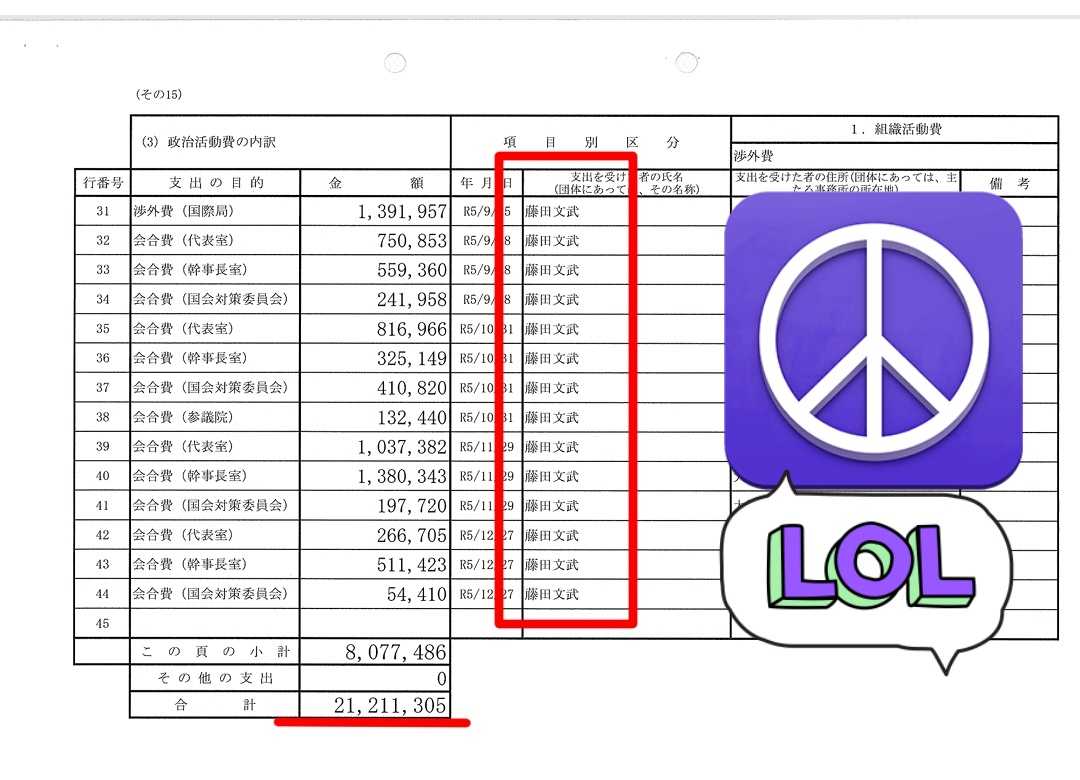Click the amount 1,037,382
Screen dimensions: 1080x780
402,447
